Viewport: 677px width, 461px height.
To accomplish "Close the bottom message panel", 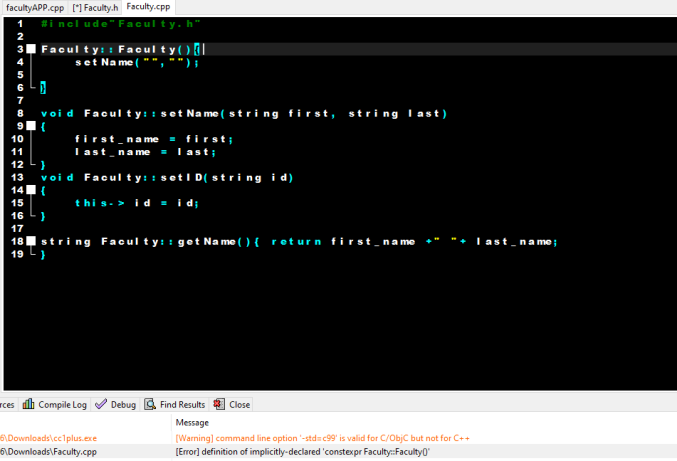I will (232, 404).
